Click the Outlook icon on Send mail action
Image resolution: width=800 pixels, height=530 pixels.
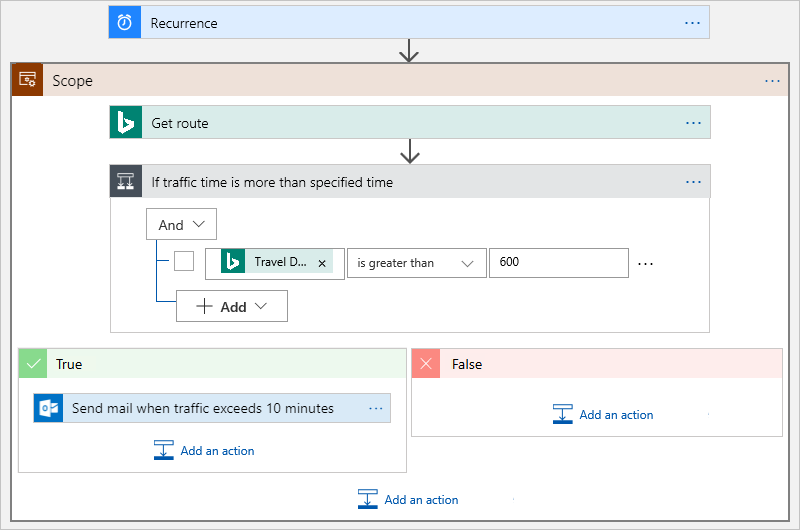48,408
